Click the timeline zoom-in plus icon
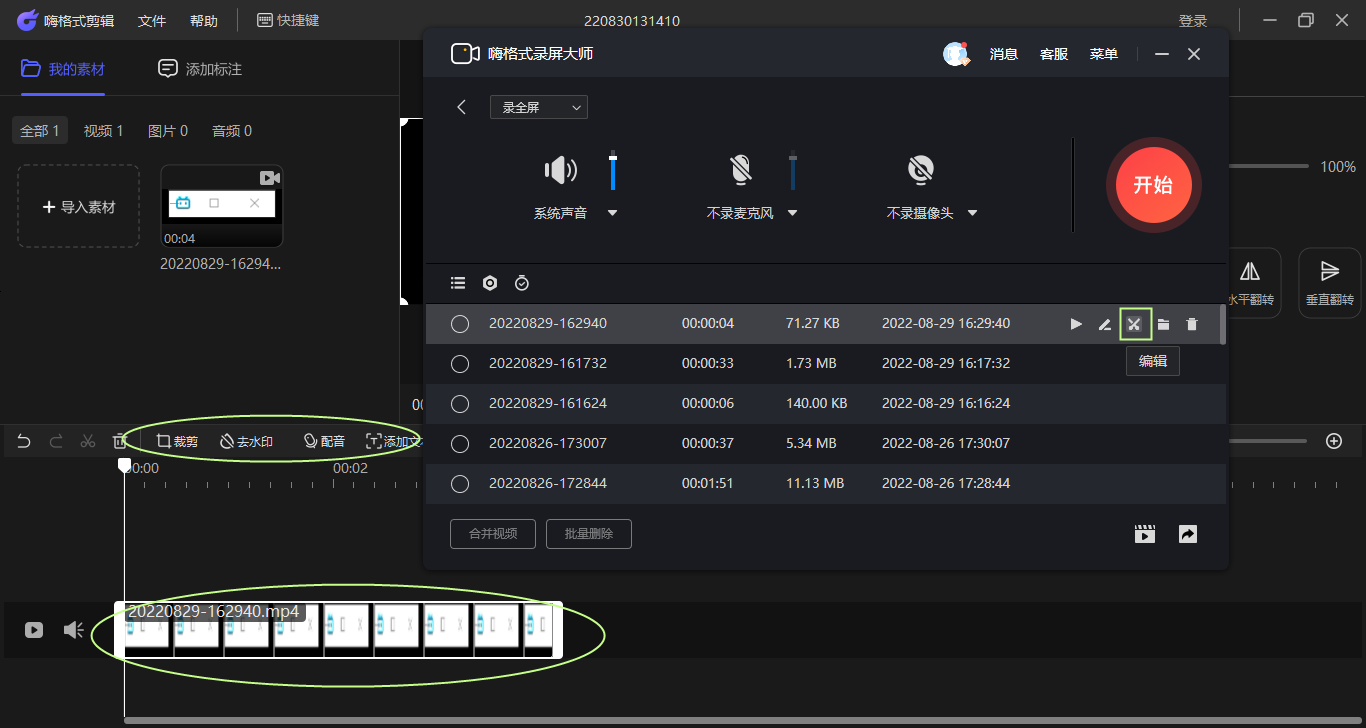Screen dimensions: 1366x728 (x=1334, y=441)
